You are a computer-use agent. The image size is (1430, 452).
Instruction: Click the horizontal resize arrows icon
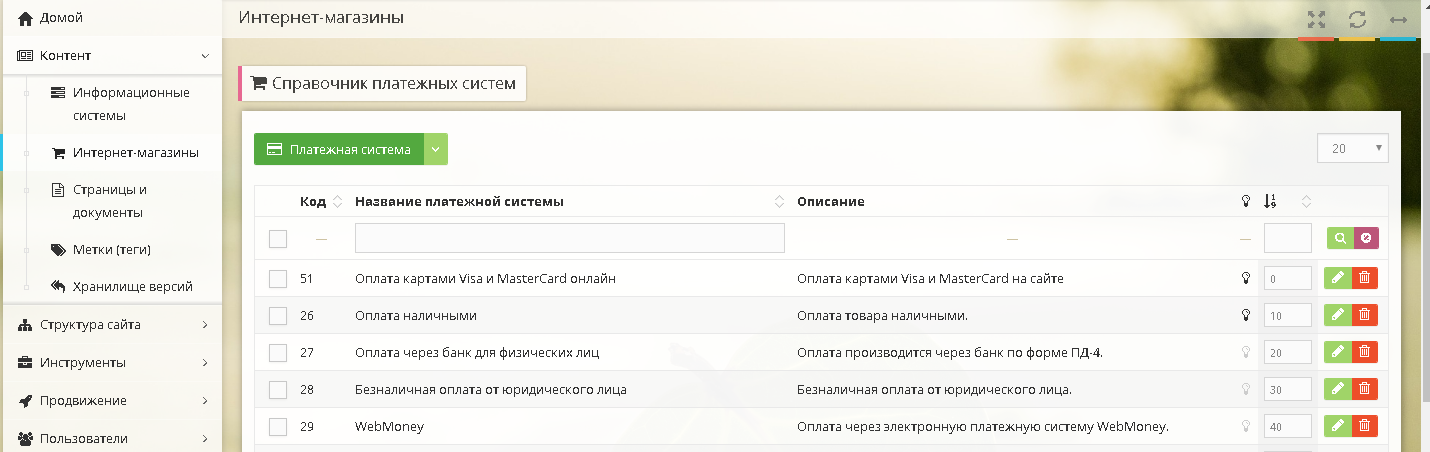1398,19
